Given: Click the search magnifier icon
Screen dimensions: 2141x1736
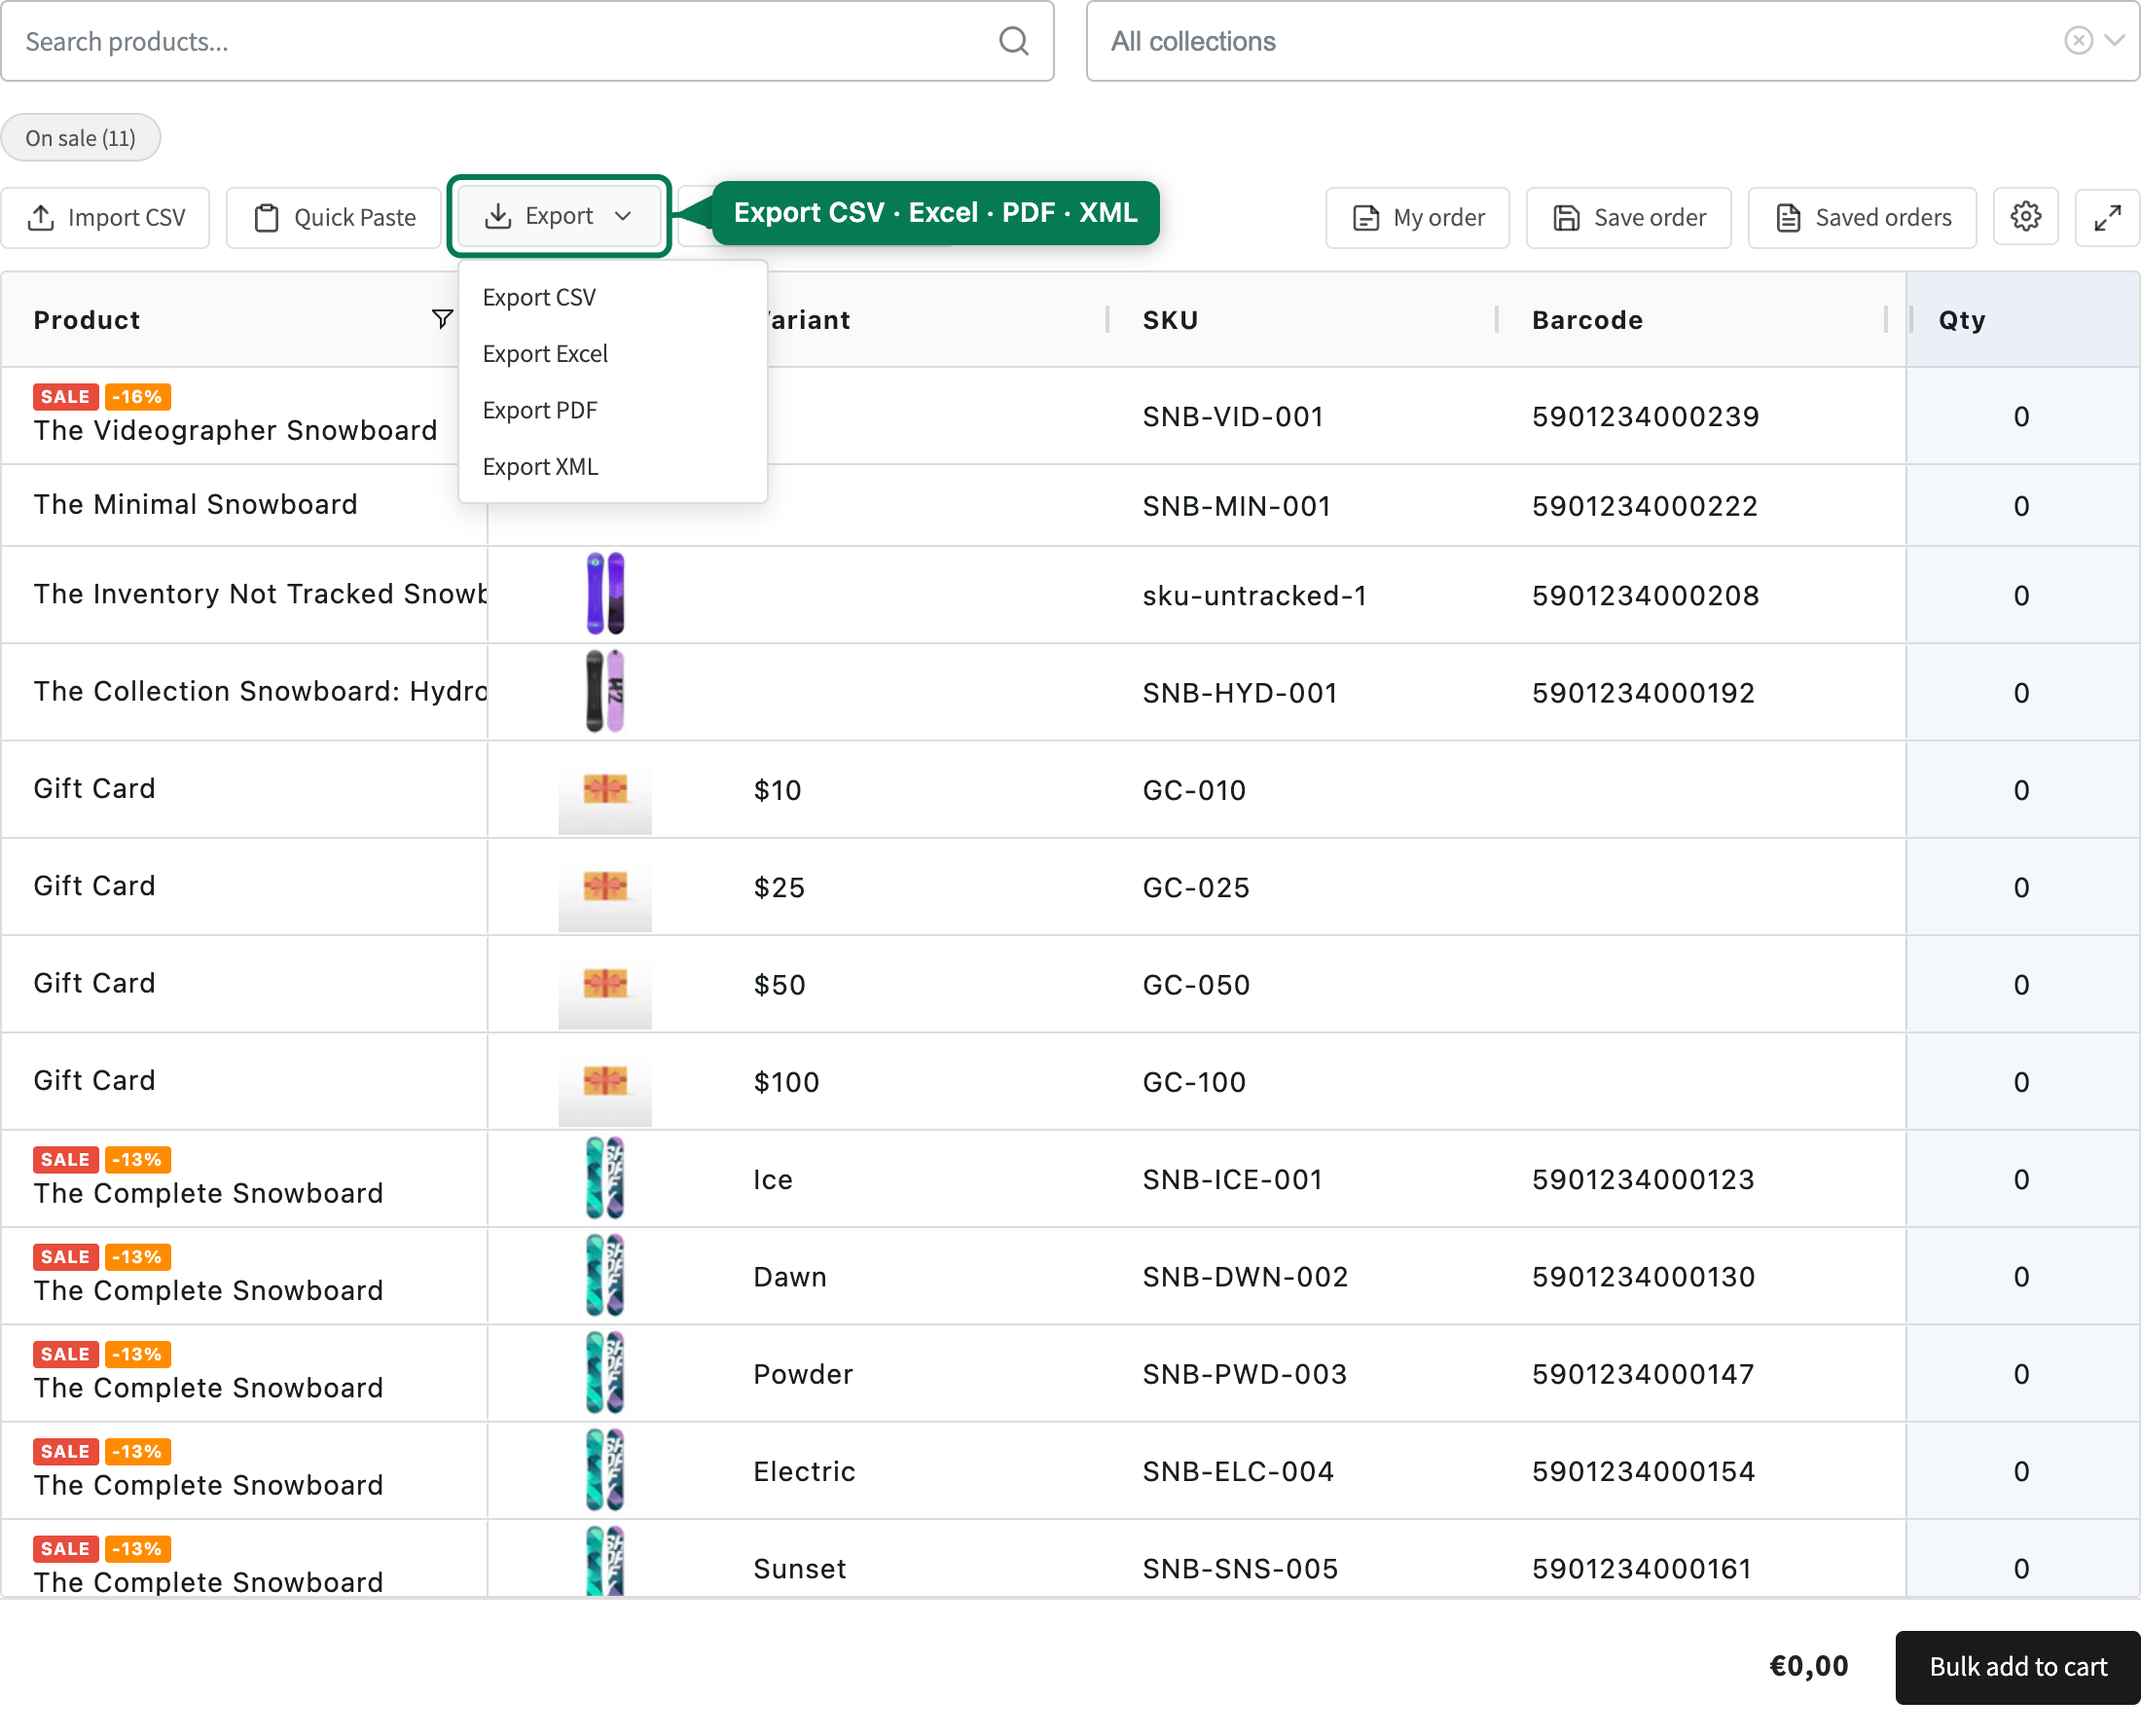Looking at the screenshot, I should pos(1013,41).
